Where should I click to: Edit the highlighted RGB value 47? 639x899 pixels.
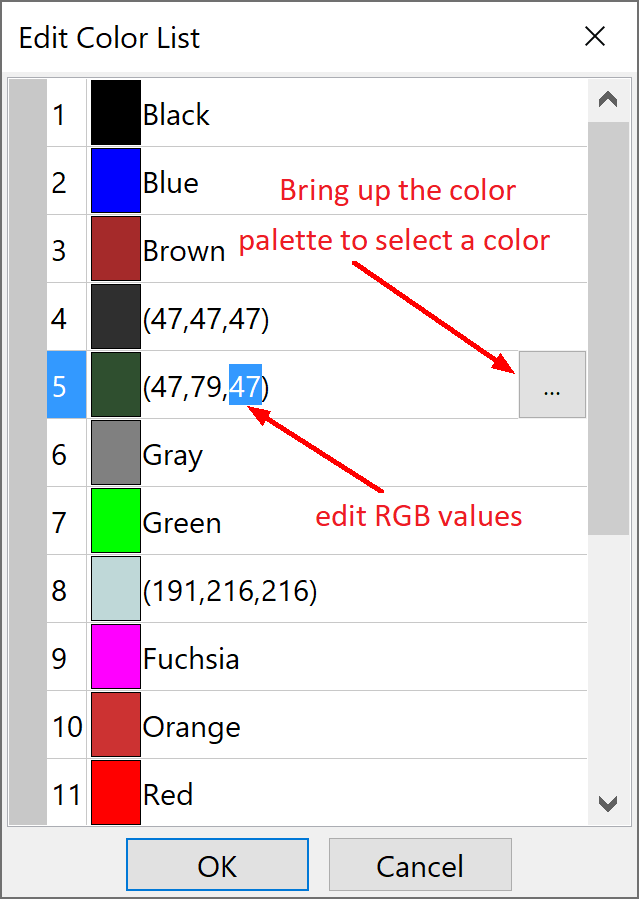point(245,385)
